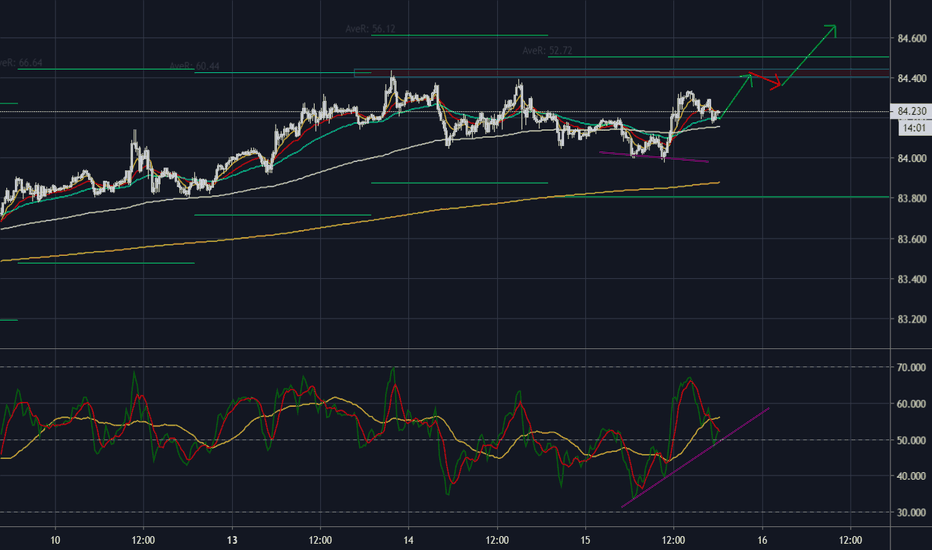This screenshot has width=932, height=550.
Task: Click the 70.000 oscillator axis level
Action: pos(910,368)
